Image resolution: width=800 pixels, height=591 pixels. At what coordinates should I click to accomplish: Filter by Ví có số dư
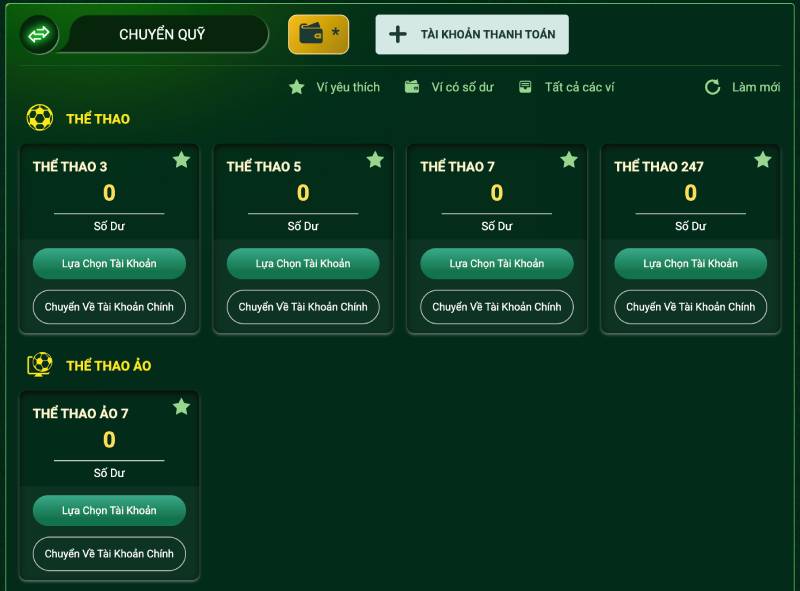tap(449, 87)
